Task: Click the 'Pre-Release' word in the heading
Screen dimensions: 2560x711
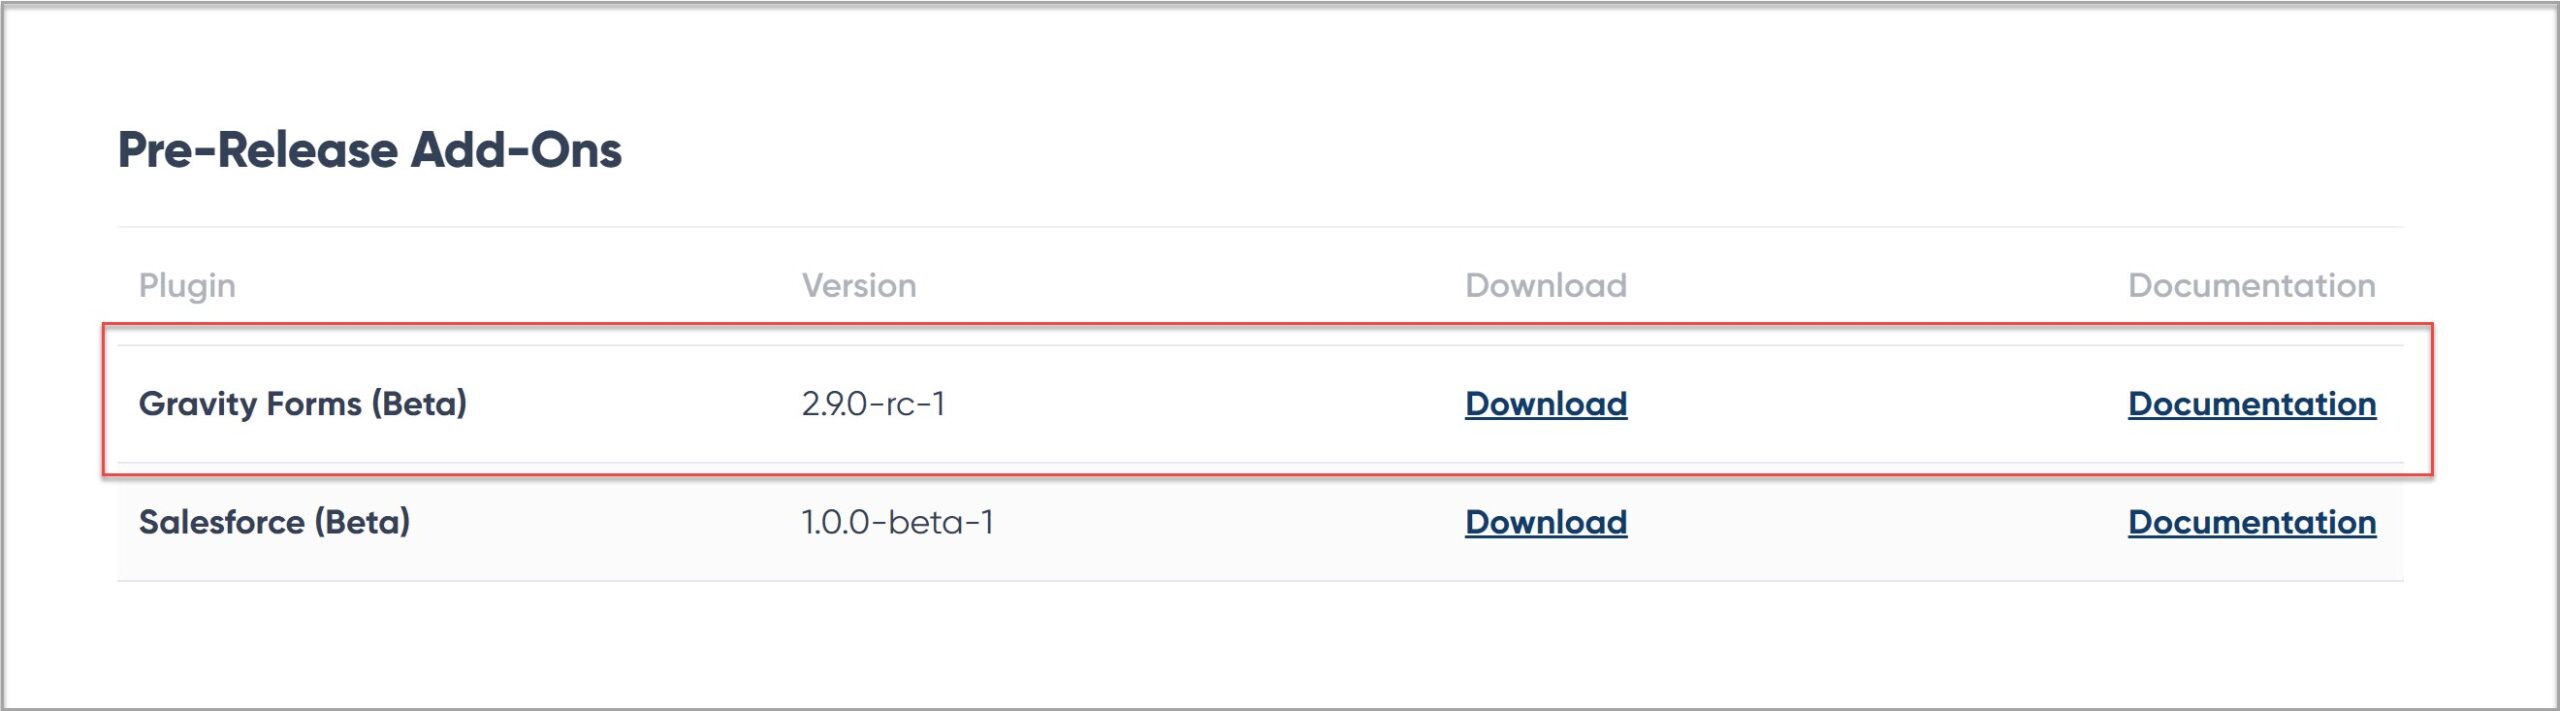Action: 258,150
